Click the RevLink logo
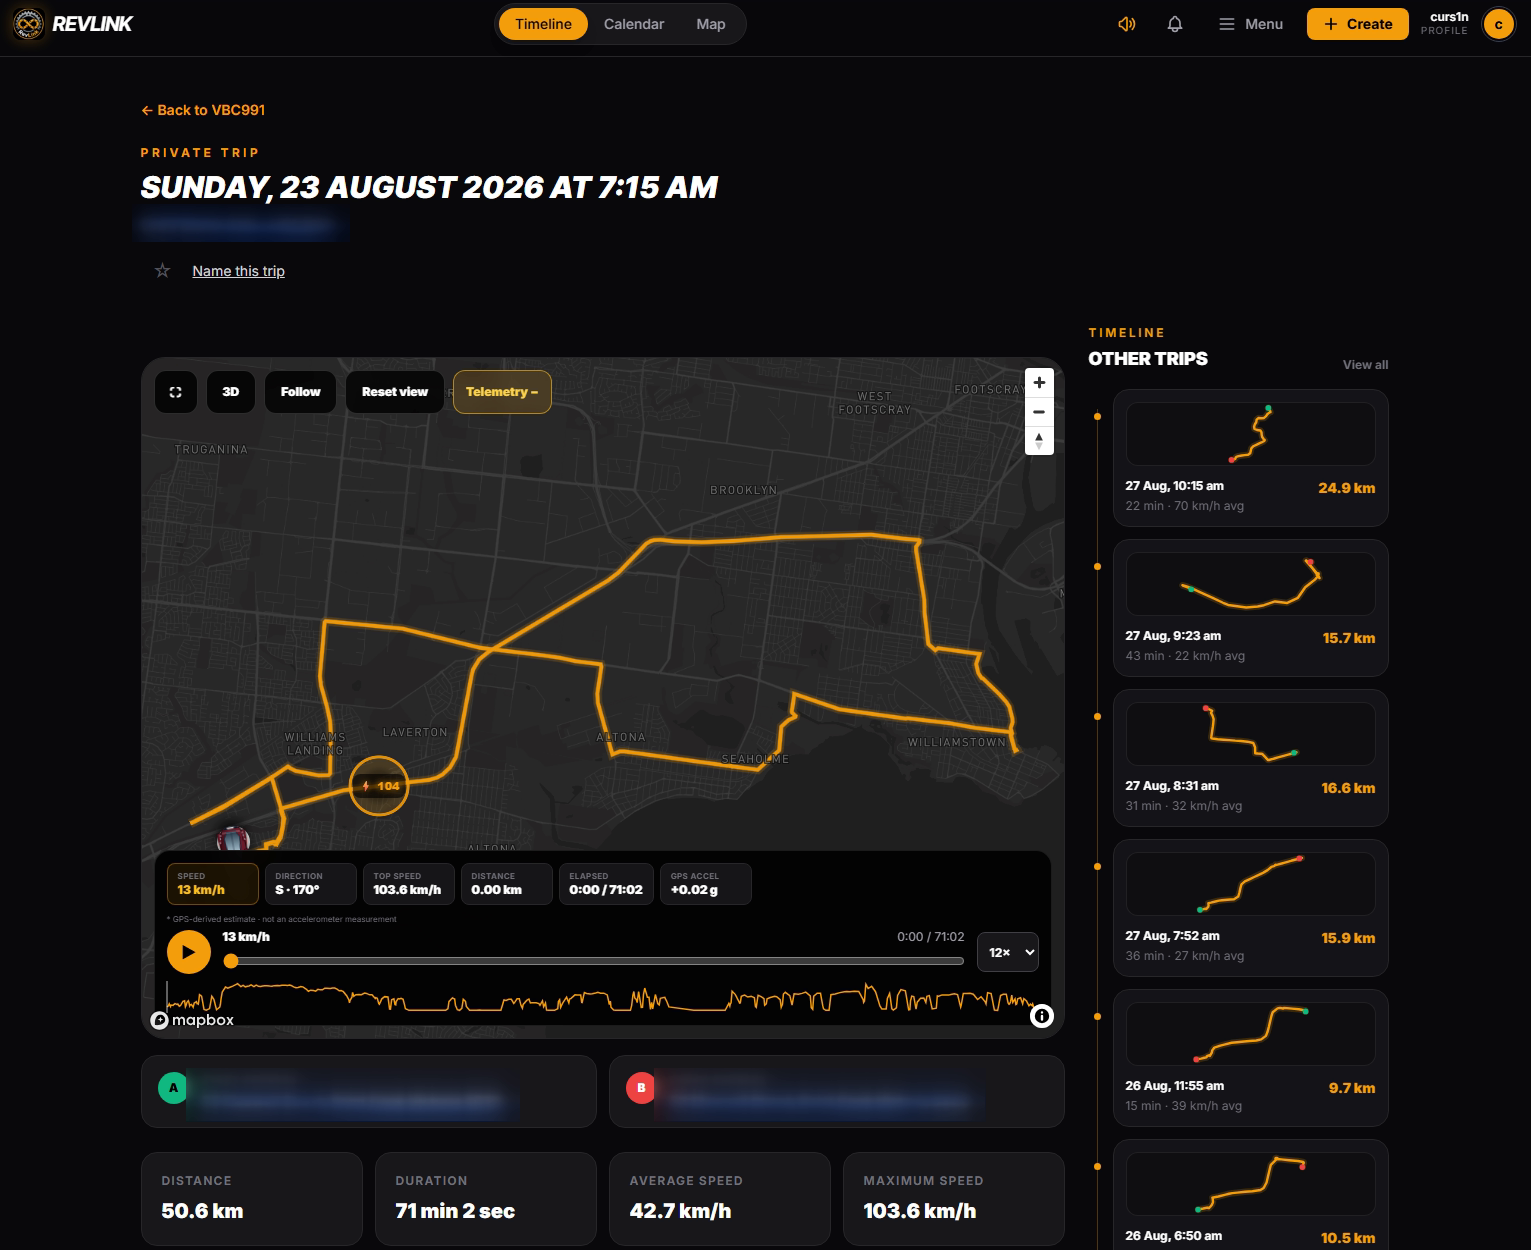The image size is (1531, 1250). coord(72,24)
